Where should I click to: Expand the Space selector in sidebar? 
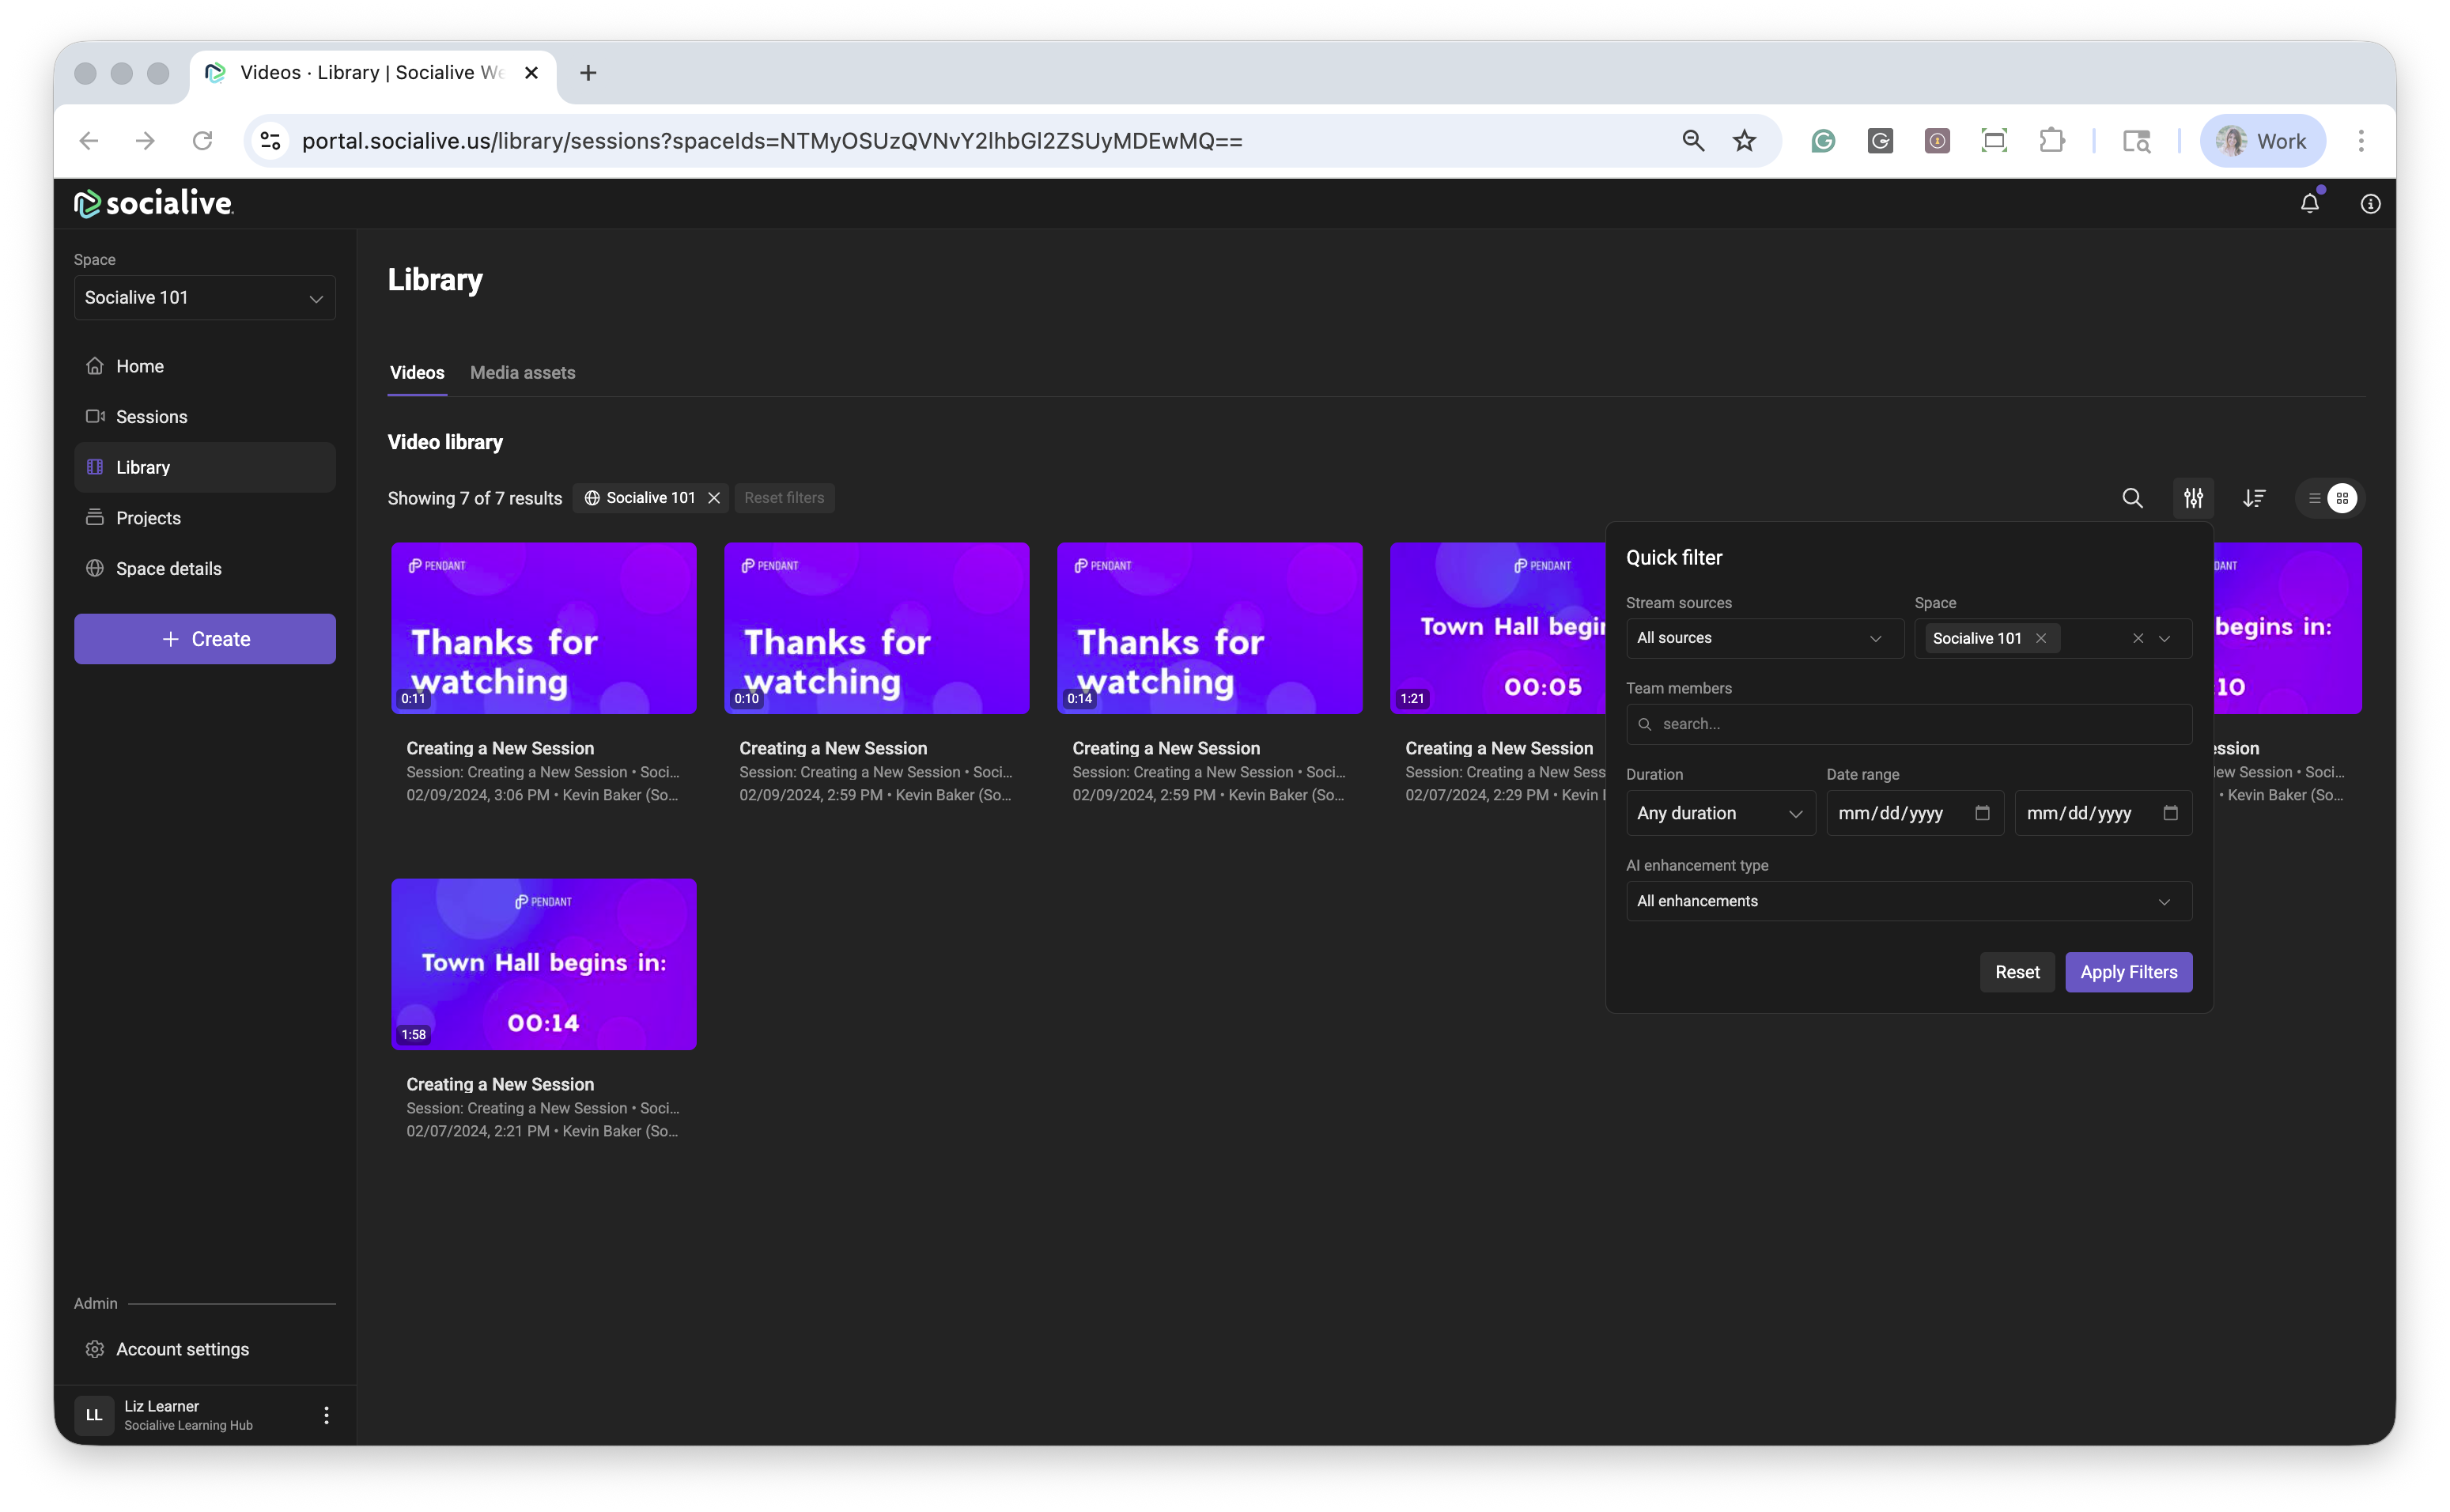204,298
